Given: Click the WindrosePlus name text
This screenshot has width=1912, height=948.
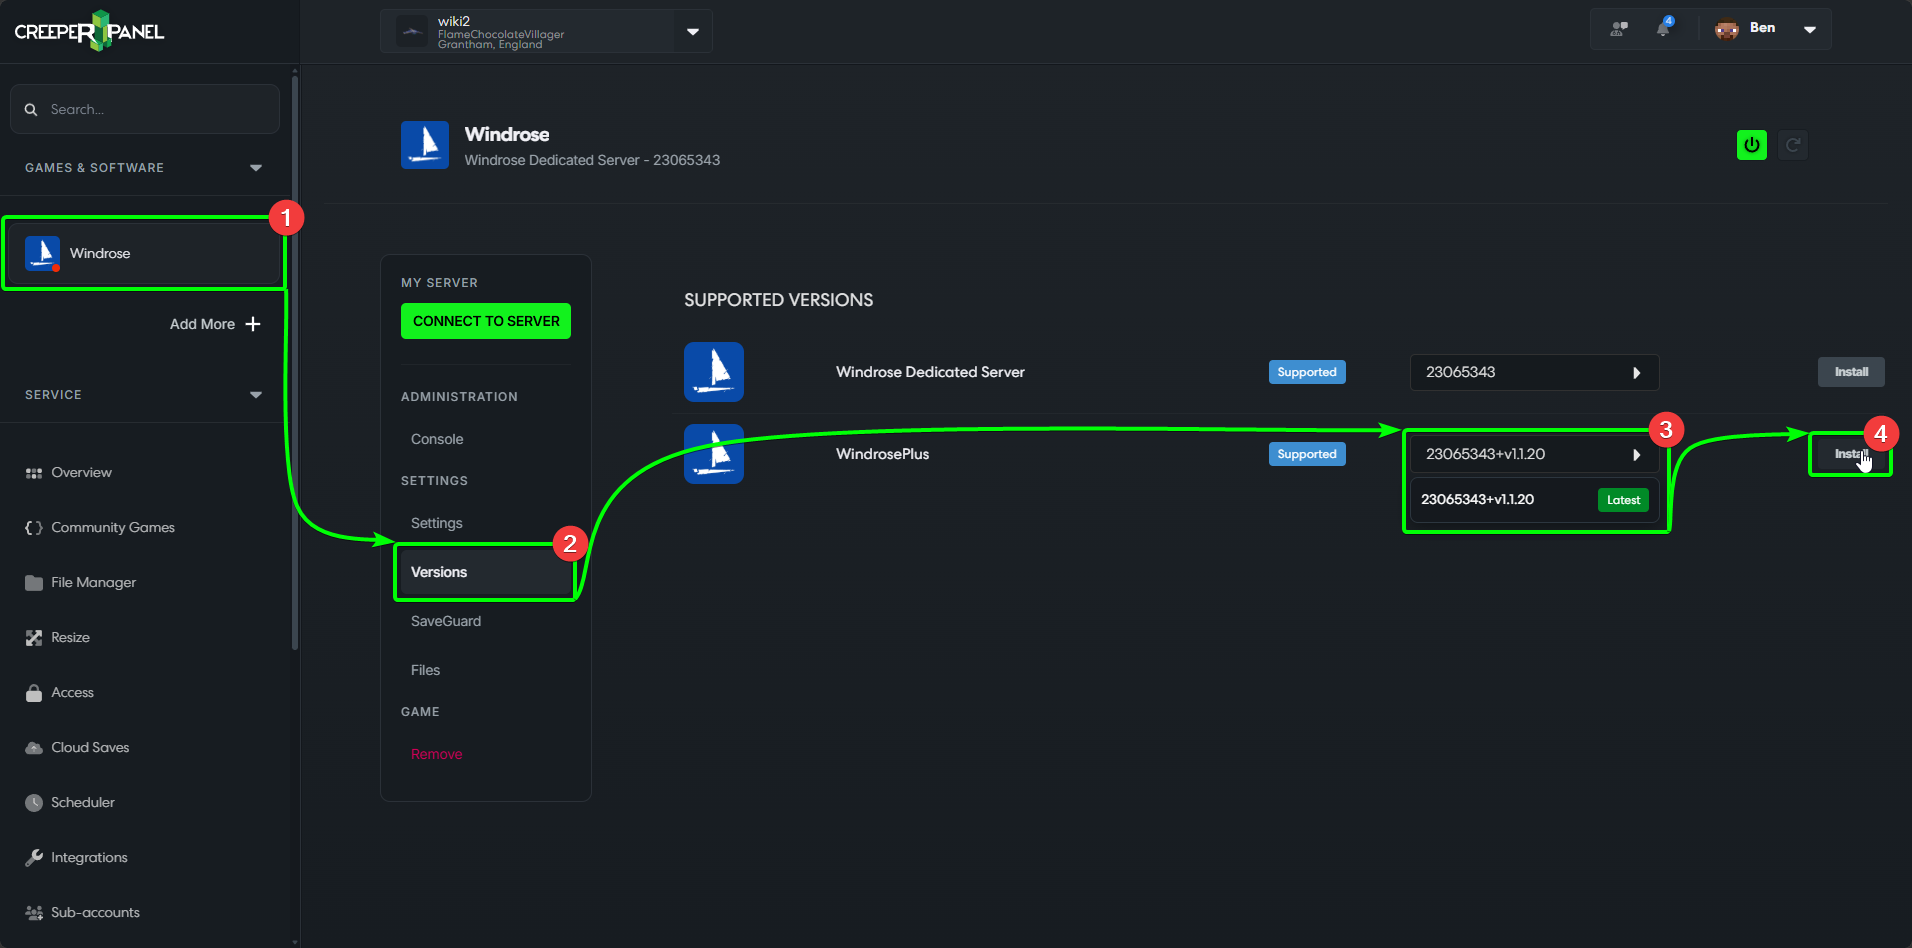Looking at the screenshot, I should 883,454.
